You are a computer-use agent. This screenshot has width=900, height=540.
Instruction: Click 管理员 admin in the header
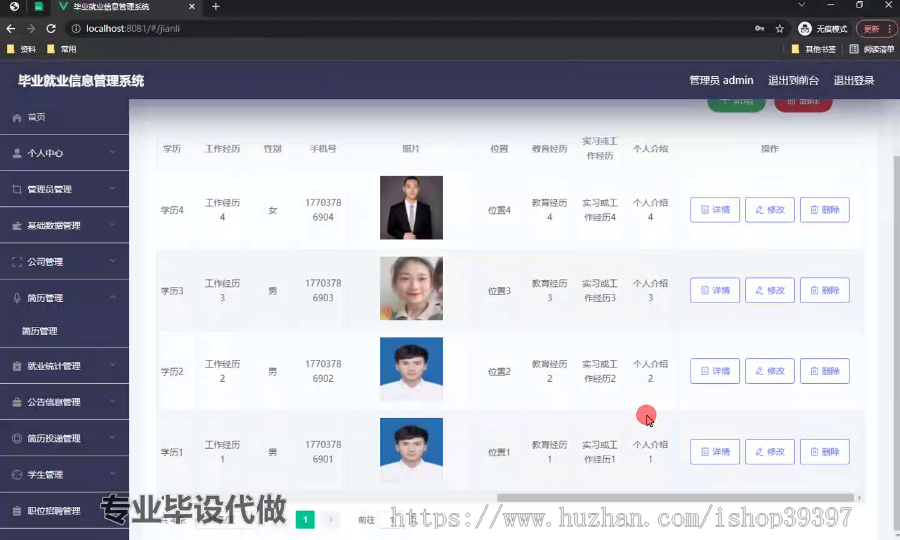pos(721,80)
